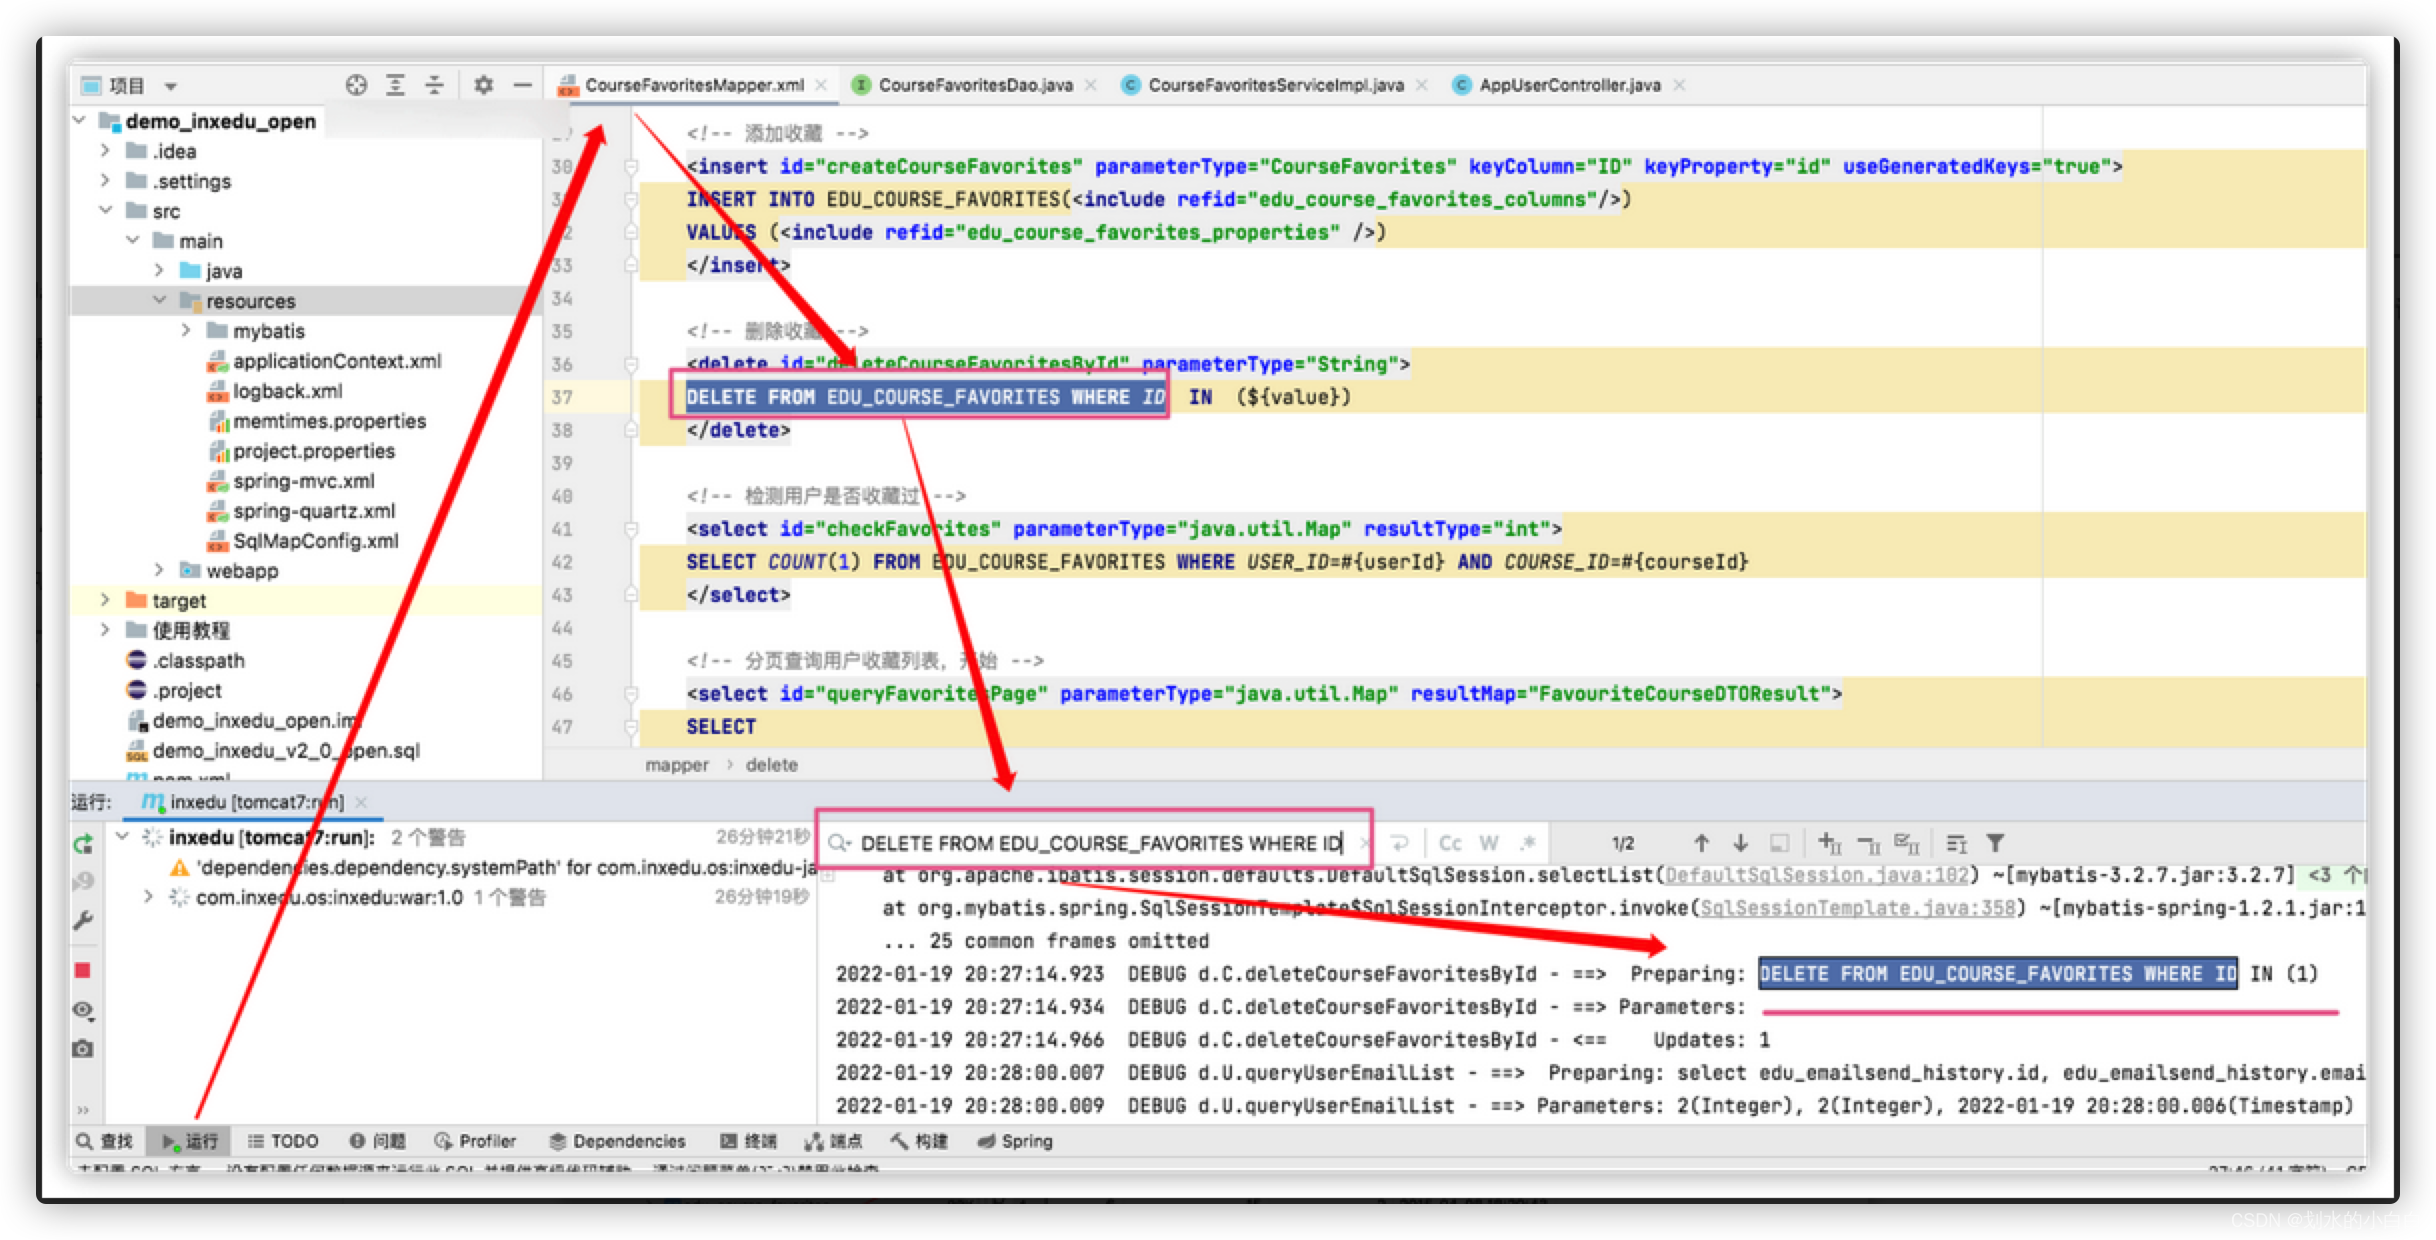The image size is (2436, 1240).
Task: Open the TODO tool window tab
Action: point(283,1141)
